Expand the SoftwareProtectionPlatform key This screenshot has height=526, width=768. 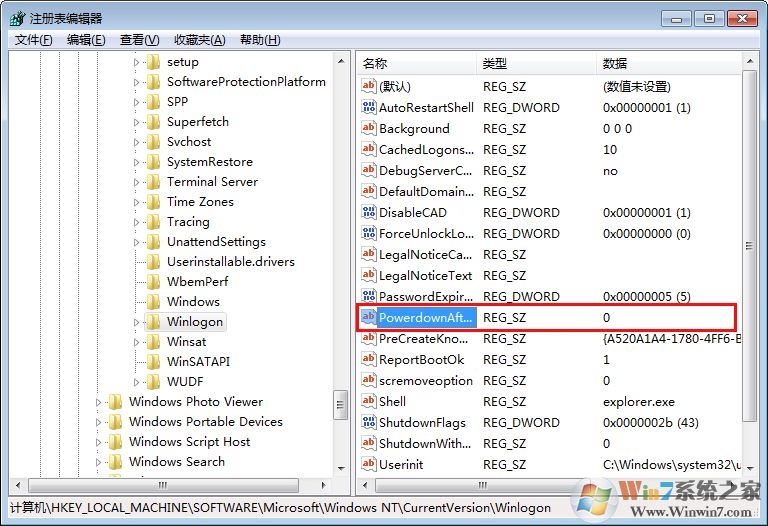coord(137,82)
